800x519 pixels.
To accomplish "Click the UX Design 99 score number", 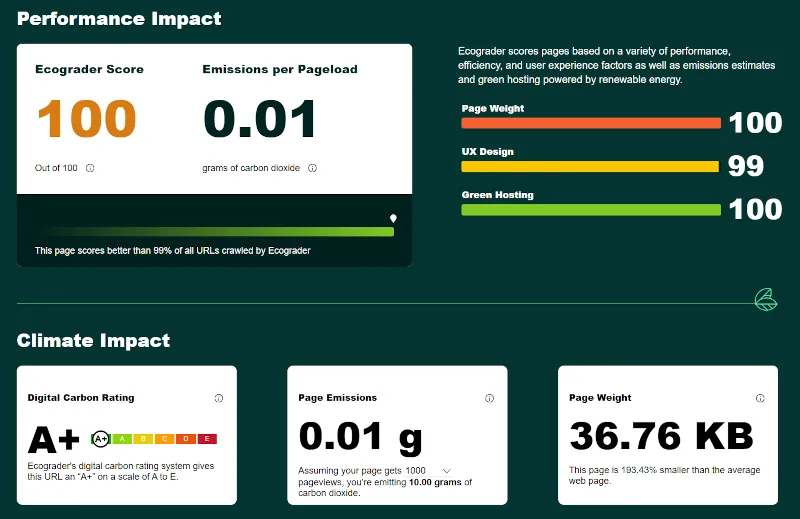I will coord(746,166).
